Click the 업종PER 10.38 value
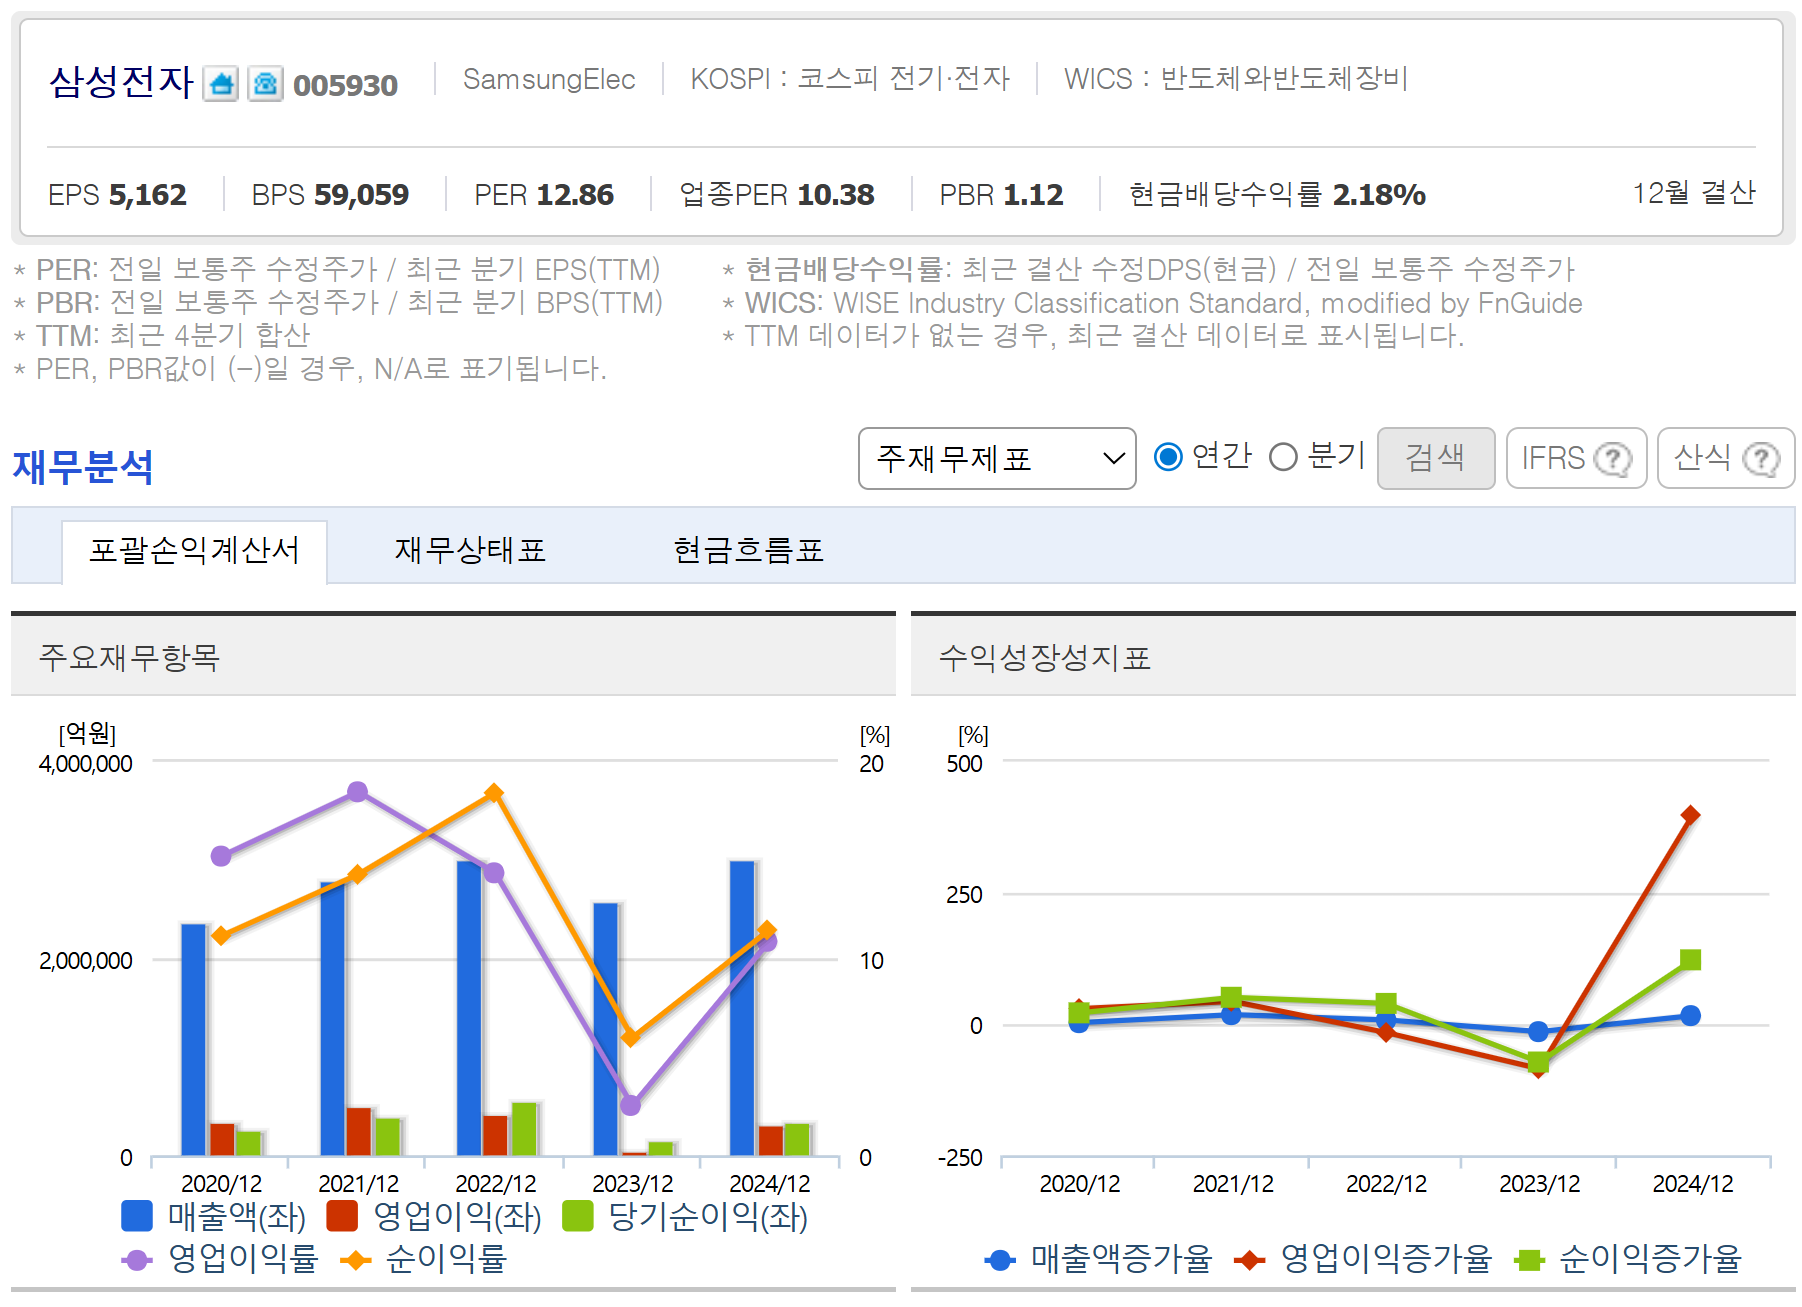 pyautogui.click(x=777, y=194)
